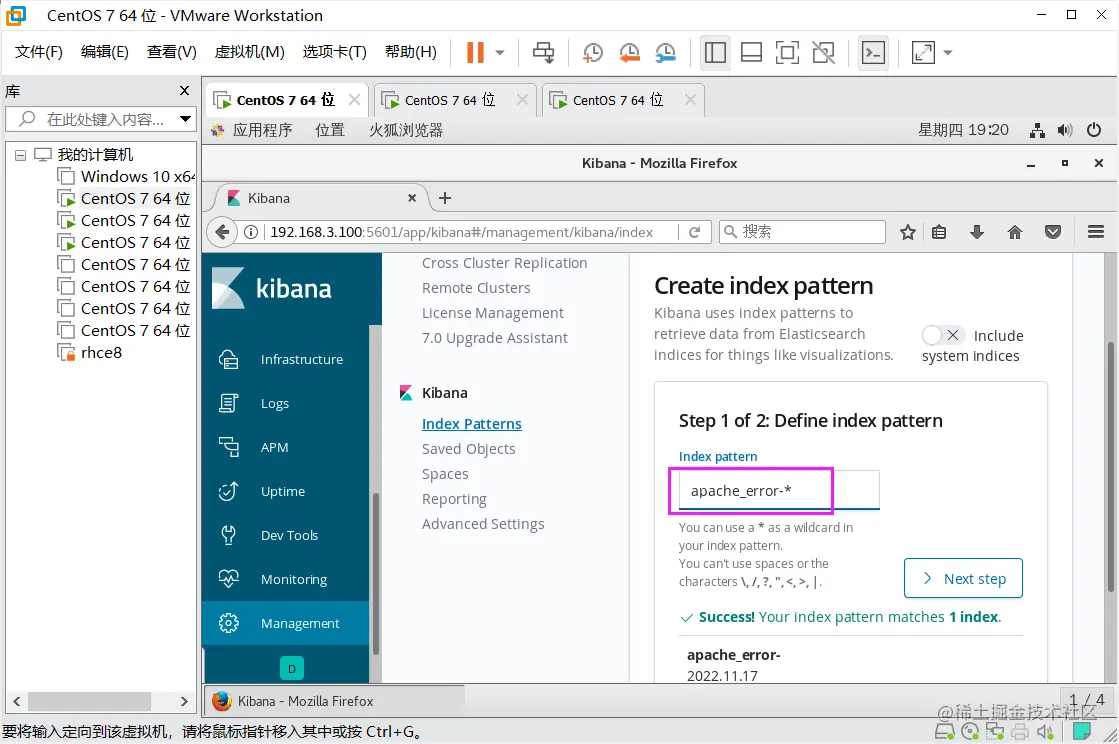Toggle the library sidebar view

(x=715, y=52)
